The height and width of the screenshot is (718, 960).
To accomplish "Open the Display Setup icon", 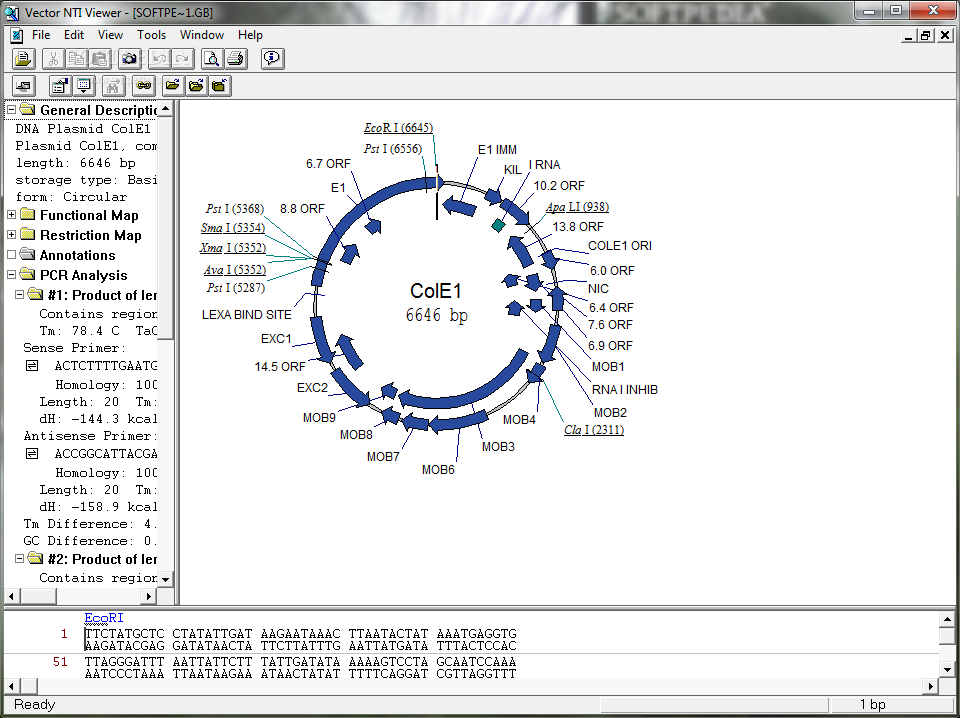I will tap(60, 86).
